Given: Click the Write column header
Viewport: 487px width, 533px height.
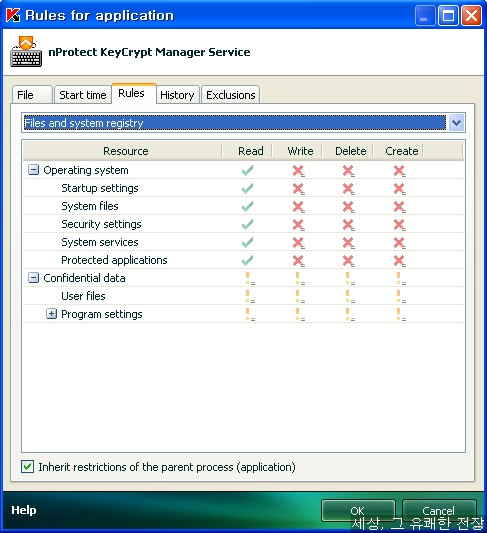Looking at the screenshot, I should point(297,151).
